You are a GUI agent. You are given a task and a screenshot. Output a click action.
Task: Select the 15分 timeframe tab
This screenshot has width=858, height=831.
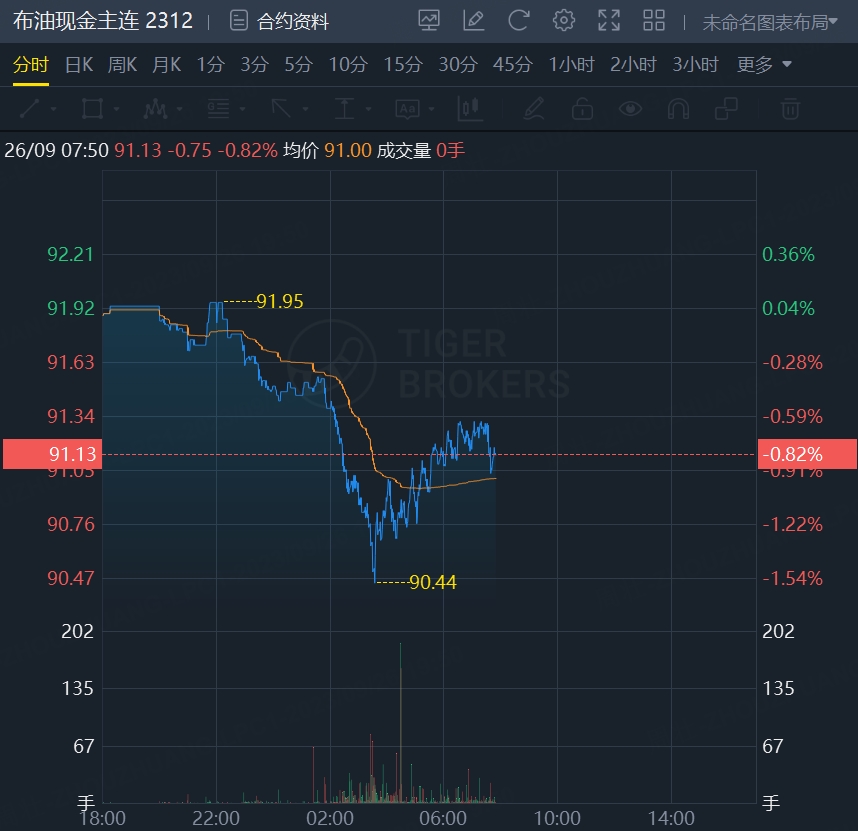click(x=403, y=65)
